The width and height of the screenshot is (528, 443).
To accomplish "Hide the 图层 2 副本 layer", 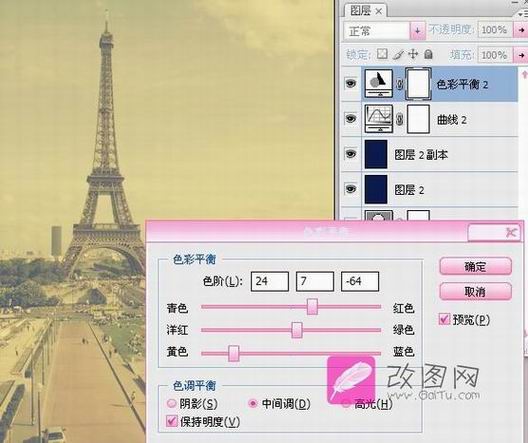I will tap(351, 154).
